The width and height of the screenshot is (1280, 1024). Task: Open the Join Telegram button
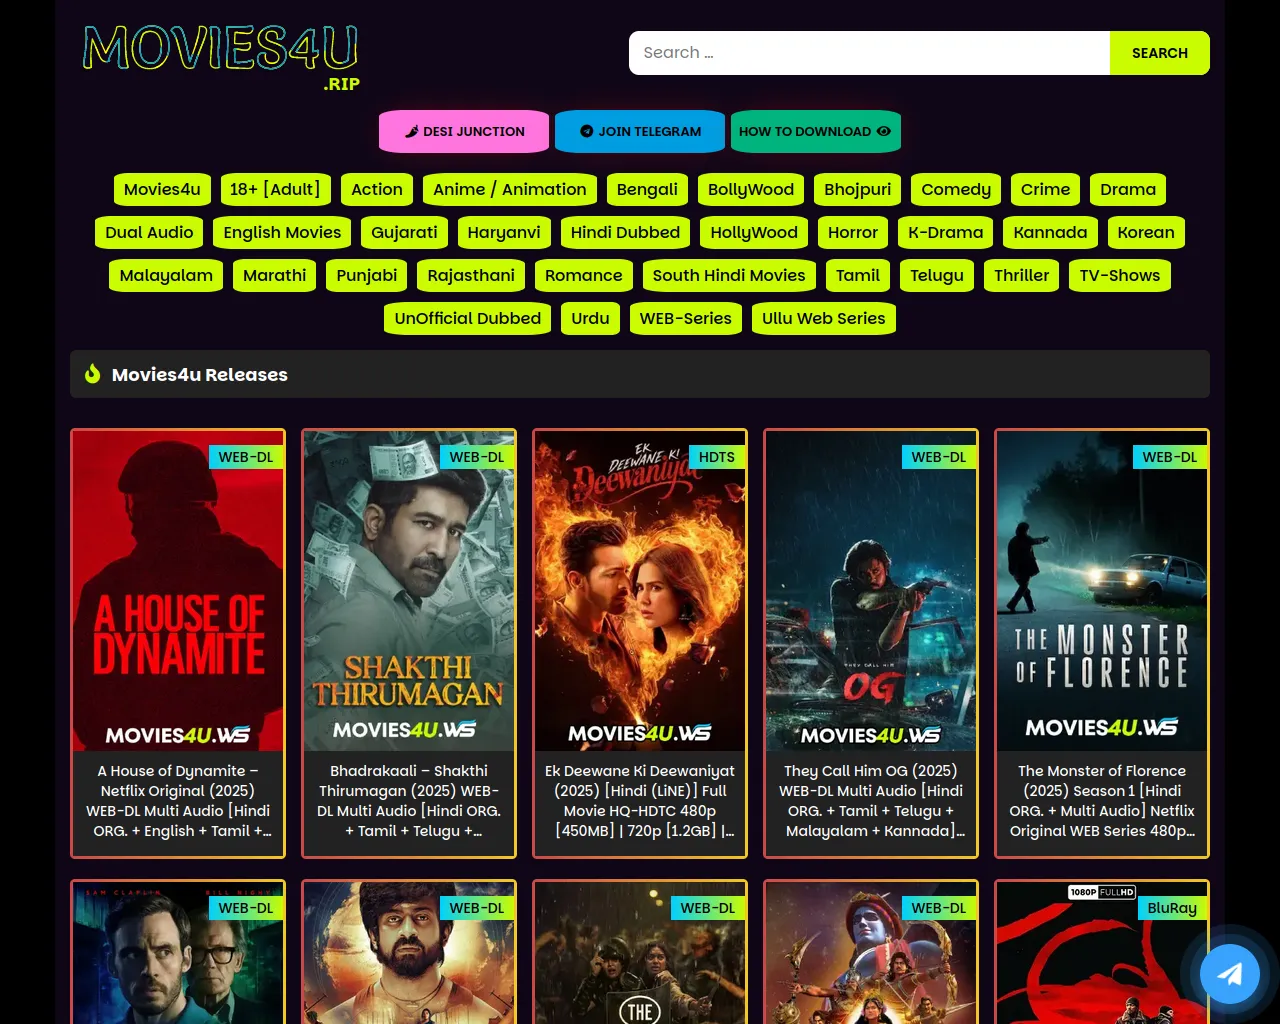tap(640, 131)
